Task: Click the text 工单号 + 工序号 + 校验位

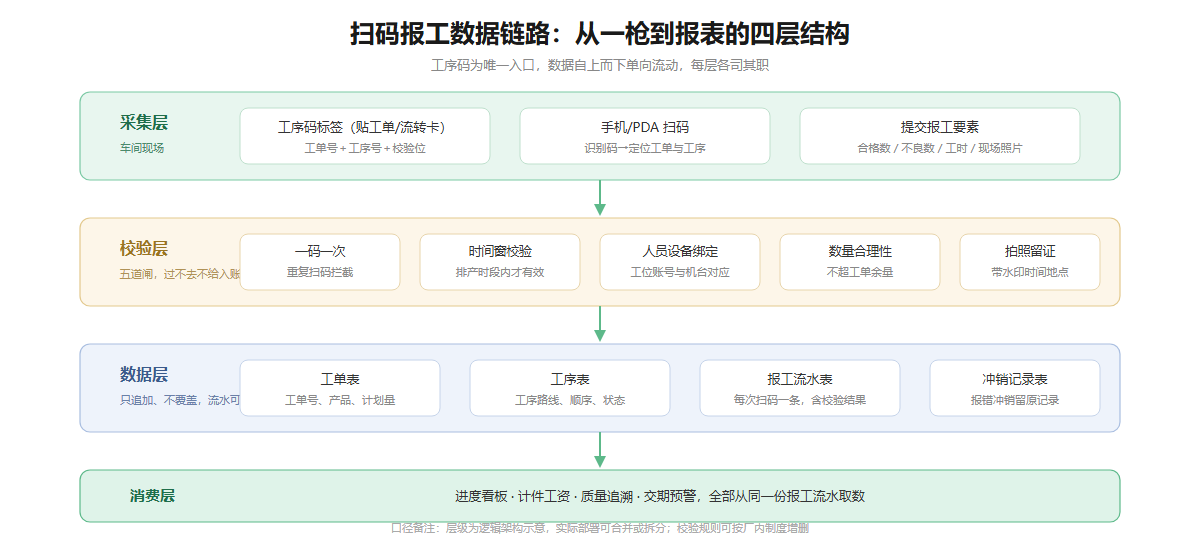Action: [365, 148]
